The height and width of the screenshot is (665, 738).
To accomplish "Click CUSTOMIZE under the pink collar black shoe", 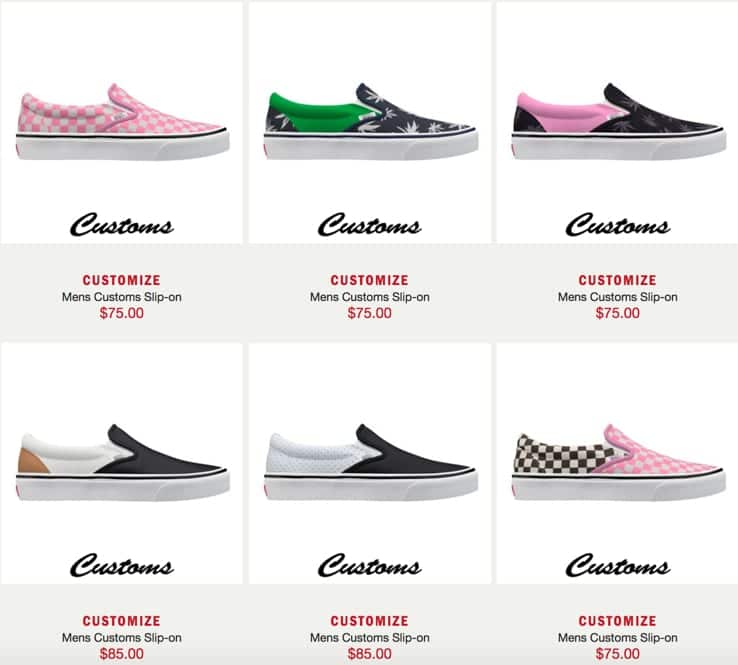I will click(618, 280).
